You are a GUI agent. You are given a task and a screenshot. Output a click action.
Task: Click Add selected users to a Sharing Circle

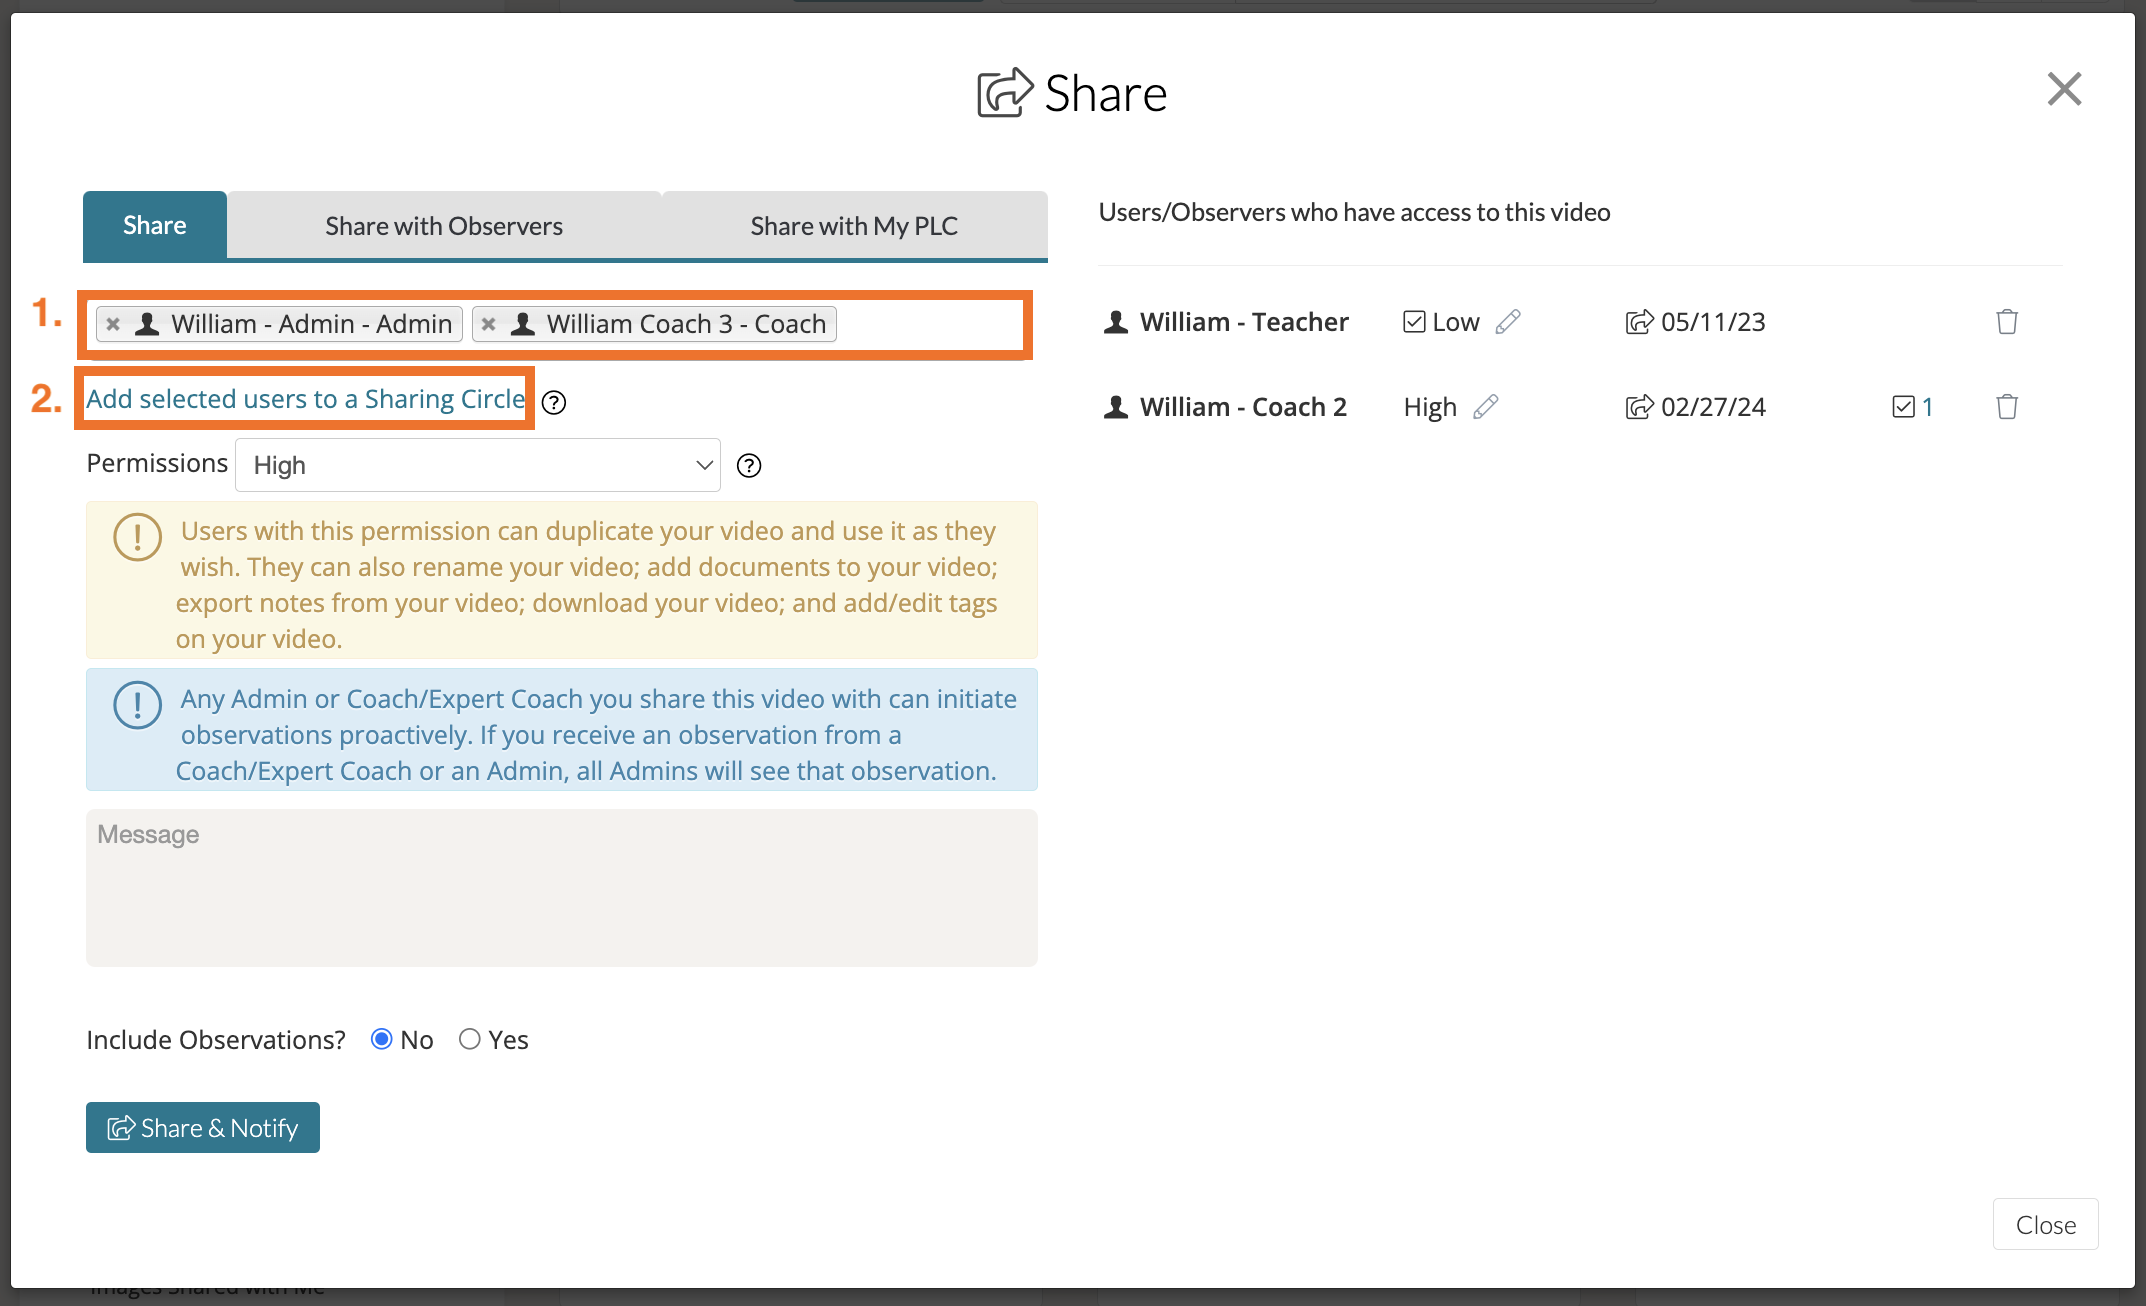click(x=305, y=399)
